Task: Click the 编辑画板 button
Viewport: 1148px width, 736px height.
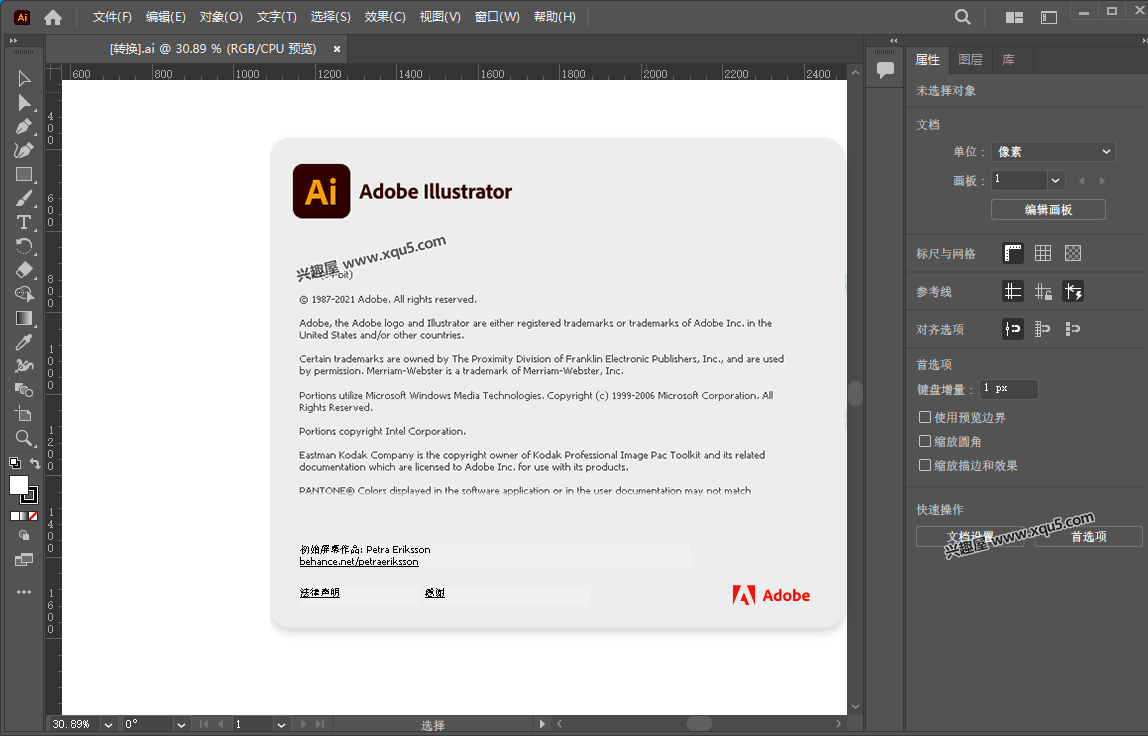Action: [1047, 209]
